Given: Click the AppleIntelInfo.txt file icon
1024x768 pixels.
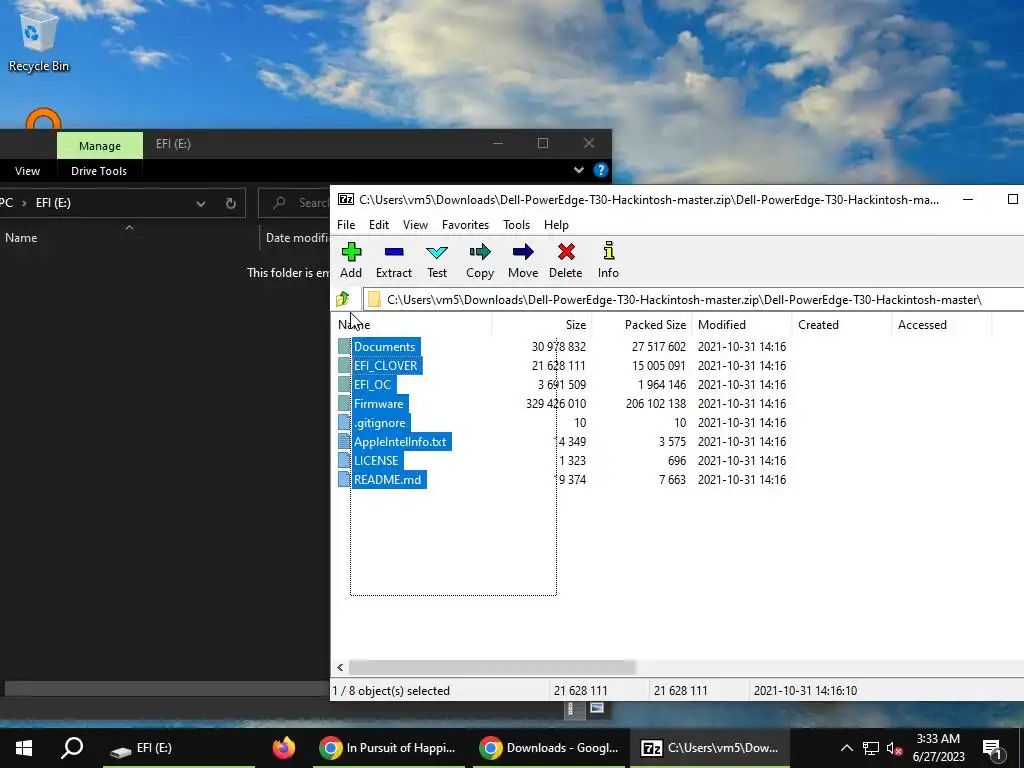Looking at the screenshot, I should point(344,441).
